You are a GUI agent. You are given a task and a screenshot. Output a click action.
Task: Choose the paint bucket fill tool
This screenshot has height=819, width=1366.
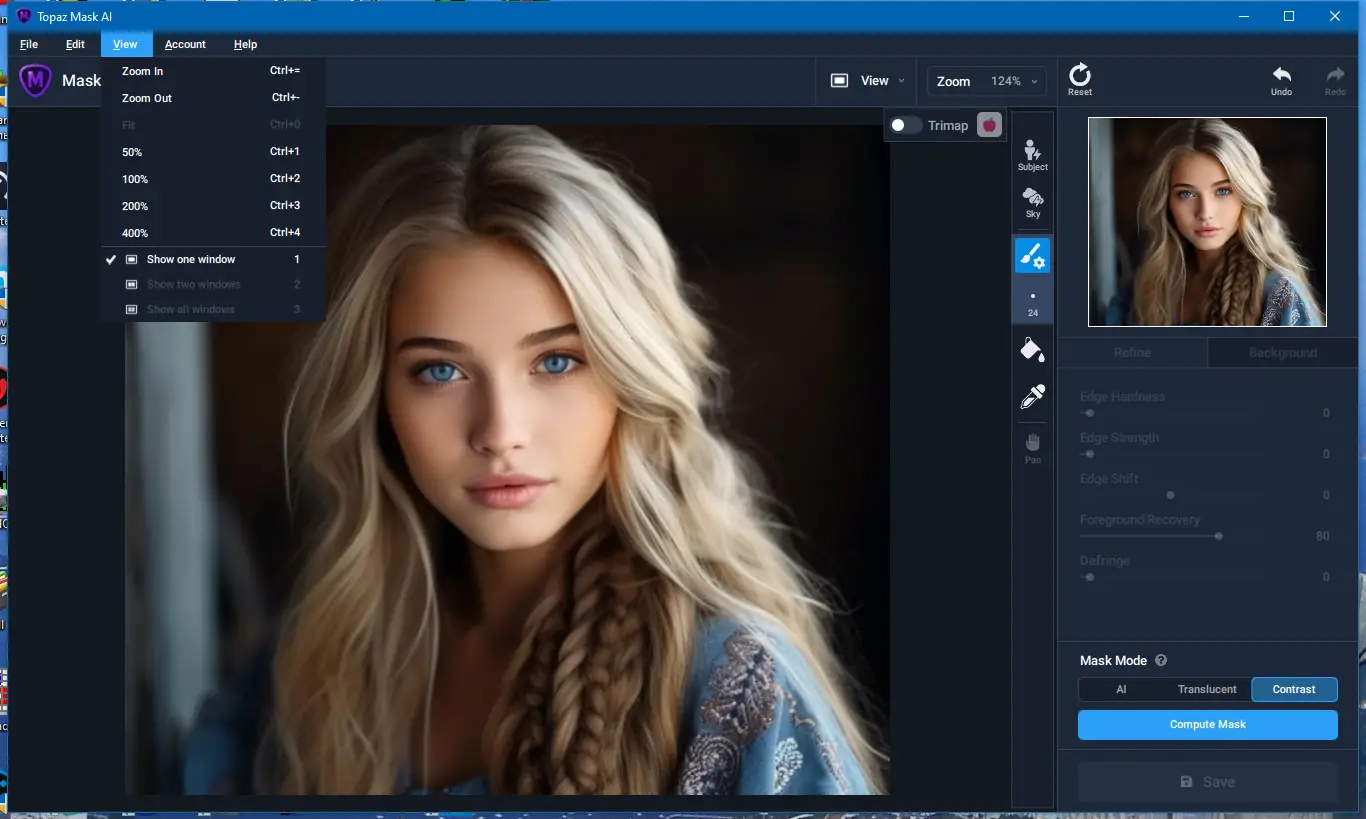pyautogui.click(x=1032, y=350)
